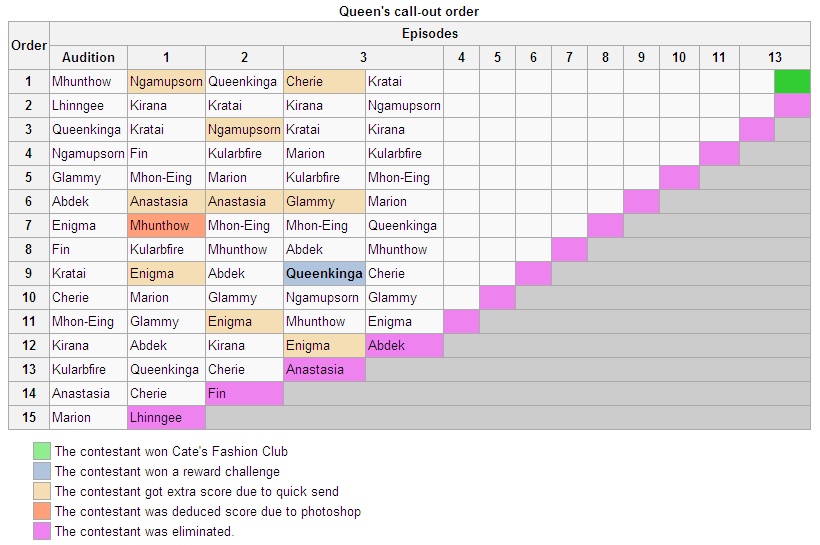Click the eliminated Abdek cell in row 12
The width and height of the screenshot is (820, 545).
coord(404,345)
